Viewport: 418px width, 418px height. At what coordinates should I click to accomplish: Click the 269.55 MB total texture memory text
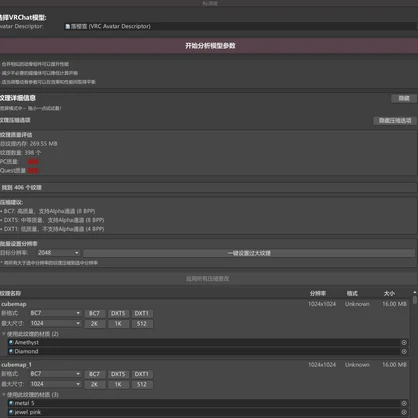tap(29, 144)
